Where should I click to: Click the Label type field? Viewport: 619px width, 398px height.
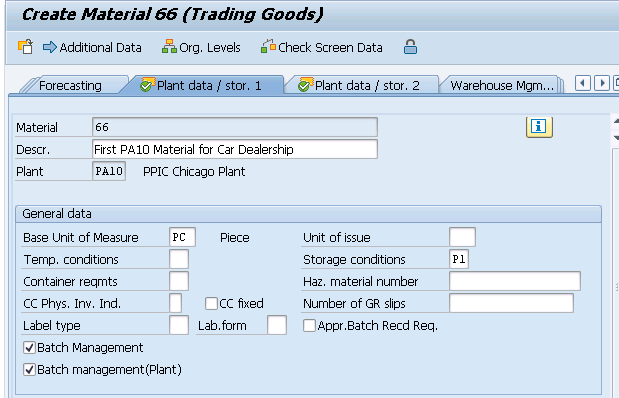tap(179, 326)
